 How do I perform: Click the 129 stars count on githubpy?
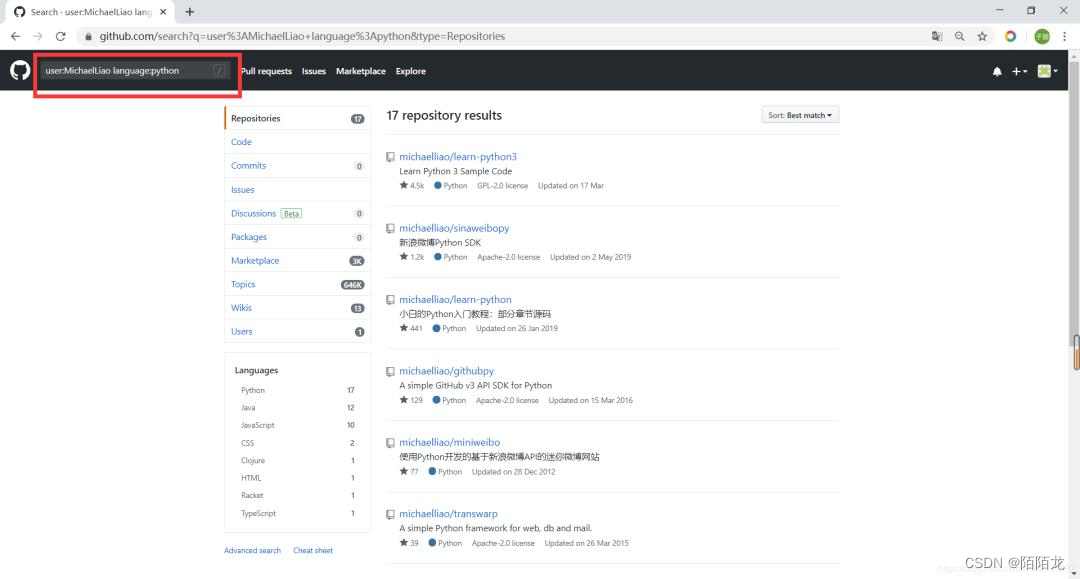411,400
